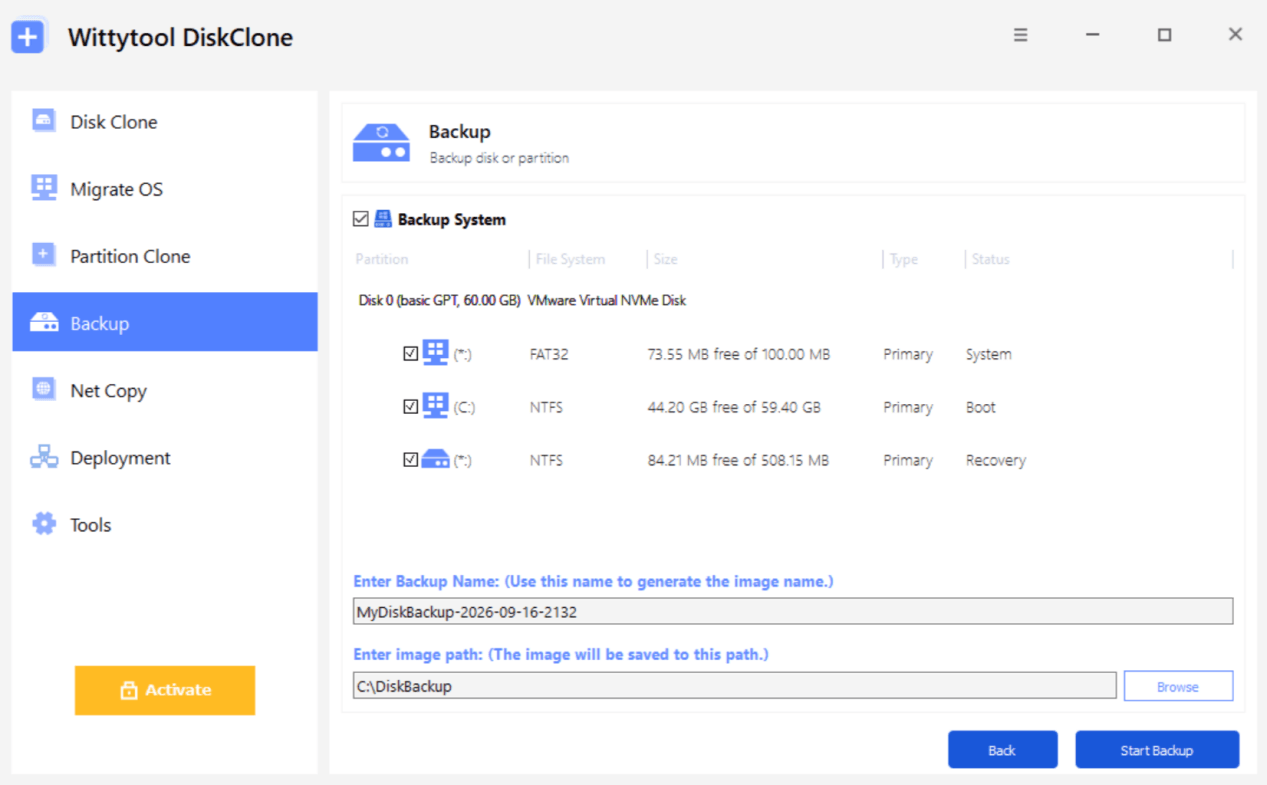Click the Partition Clone plus icon

44,255
